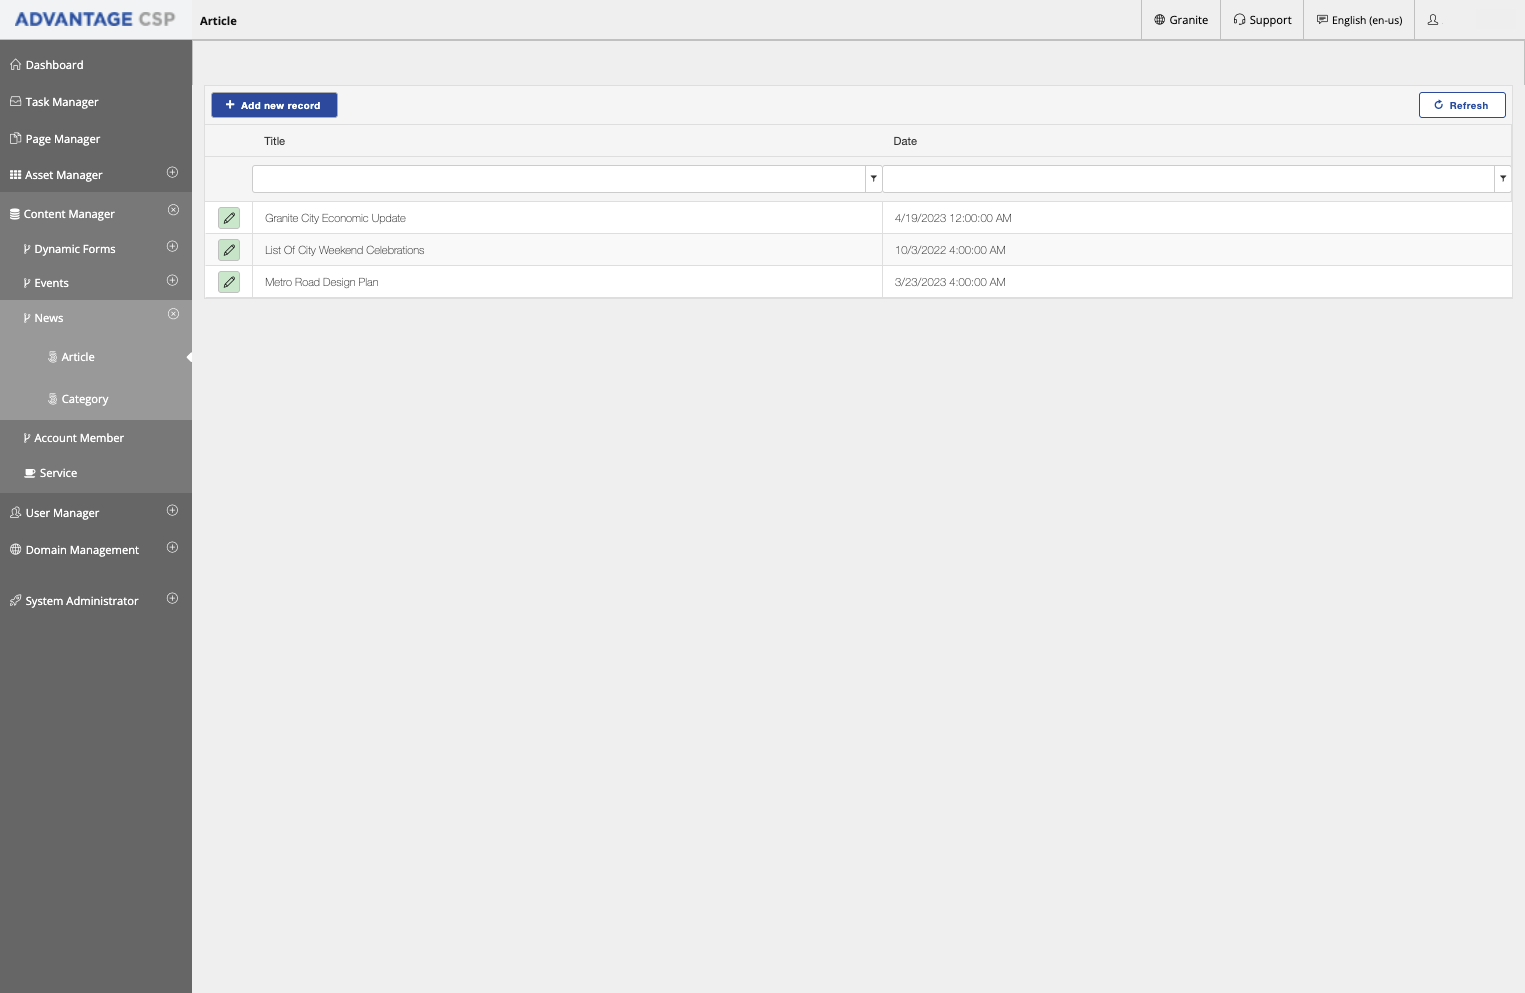
Task: Collapse the Content Manager section
Action: coord(173,210)
